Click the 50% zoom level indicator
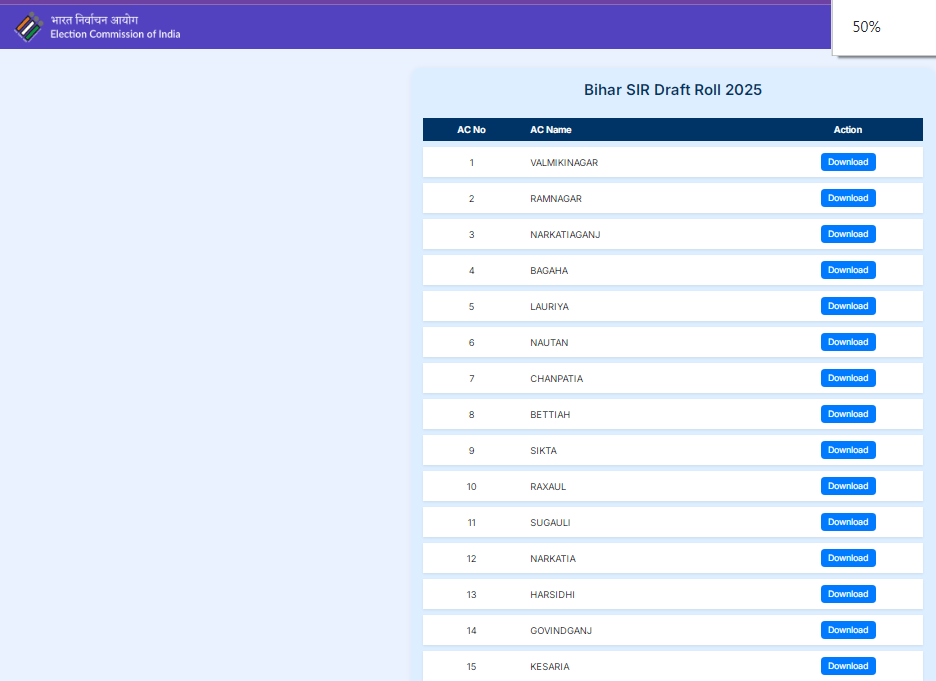This screenshot has width=936, height=681. (864, 27)
